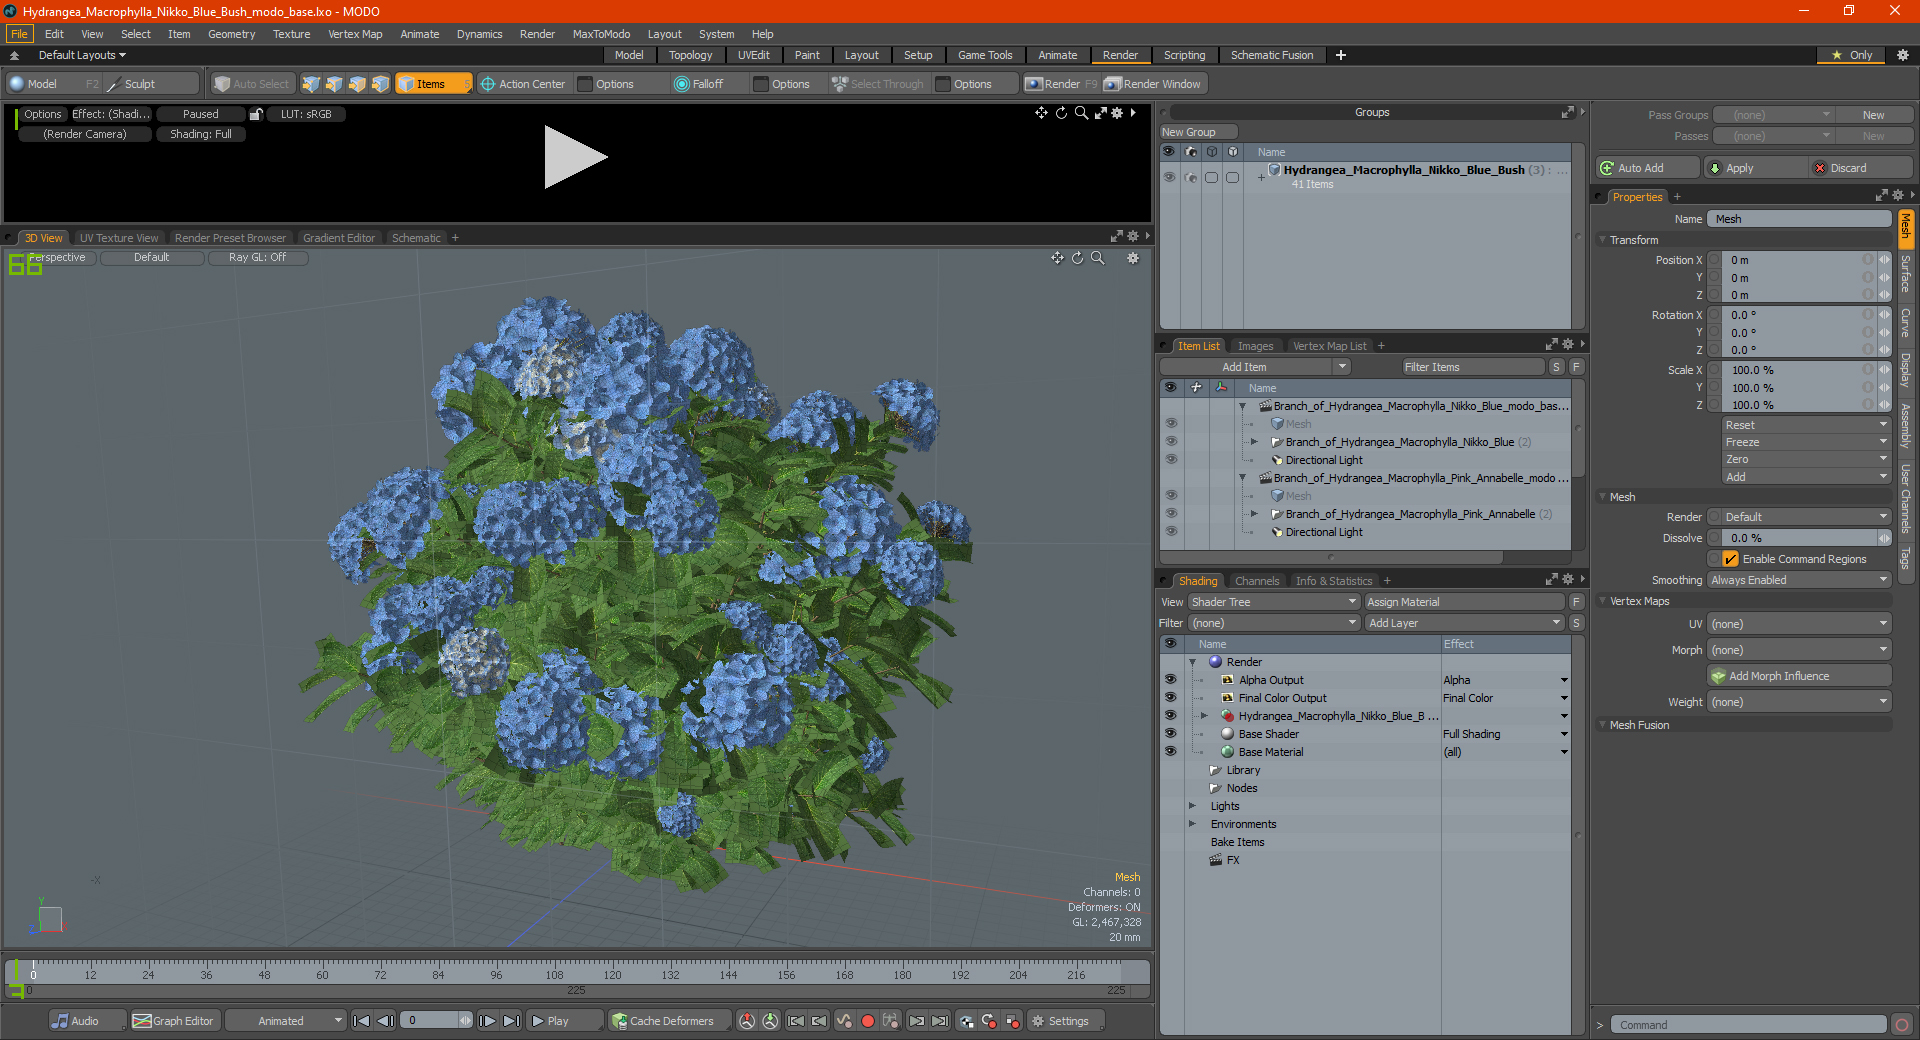Open Add Layer dropdown
This screenshot has width=1920, height=1040.
point(1464,623)
